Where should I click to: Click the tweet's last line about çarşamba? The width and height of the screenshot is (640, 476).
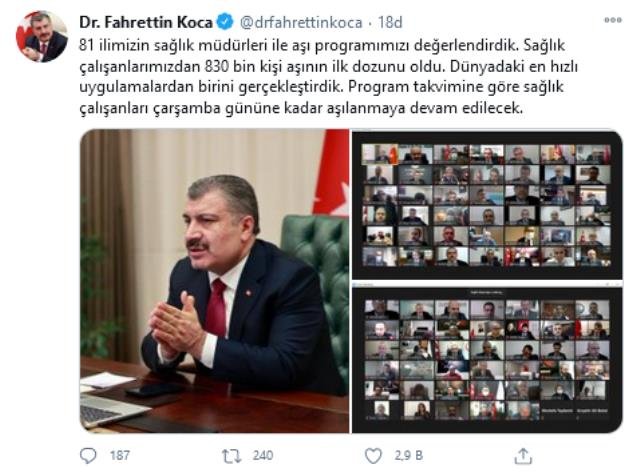click(x=301, y=108)
